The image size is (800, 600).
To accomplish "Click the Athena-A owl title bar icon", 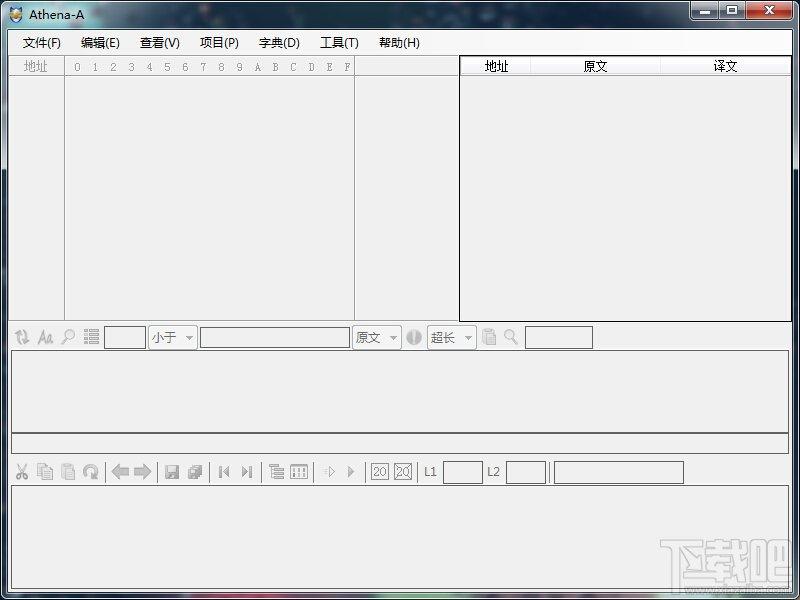I will point(16,14).
